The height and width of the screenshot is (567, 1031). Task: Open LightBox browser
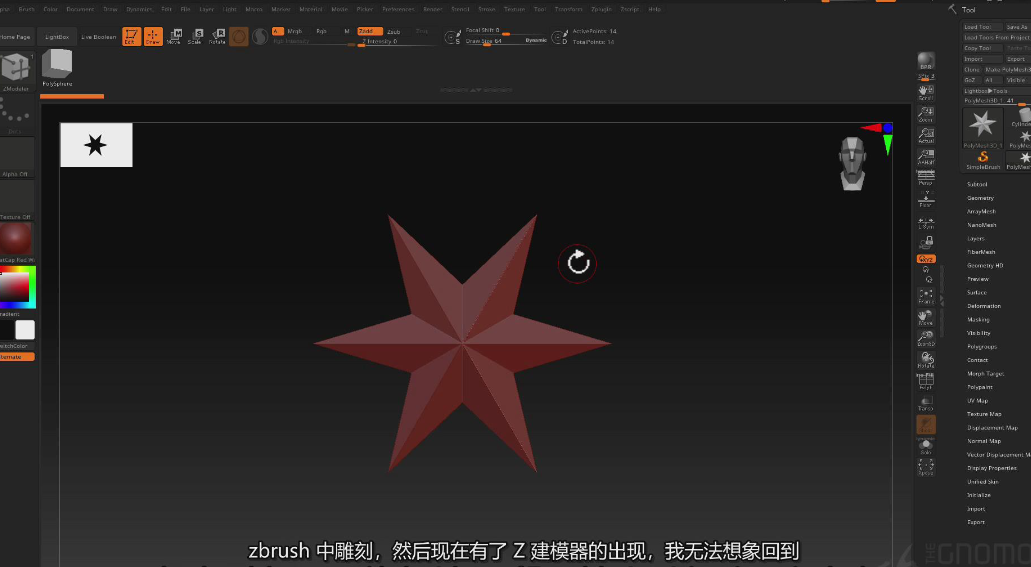(x=57, y=37)
